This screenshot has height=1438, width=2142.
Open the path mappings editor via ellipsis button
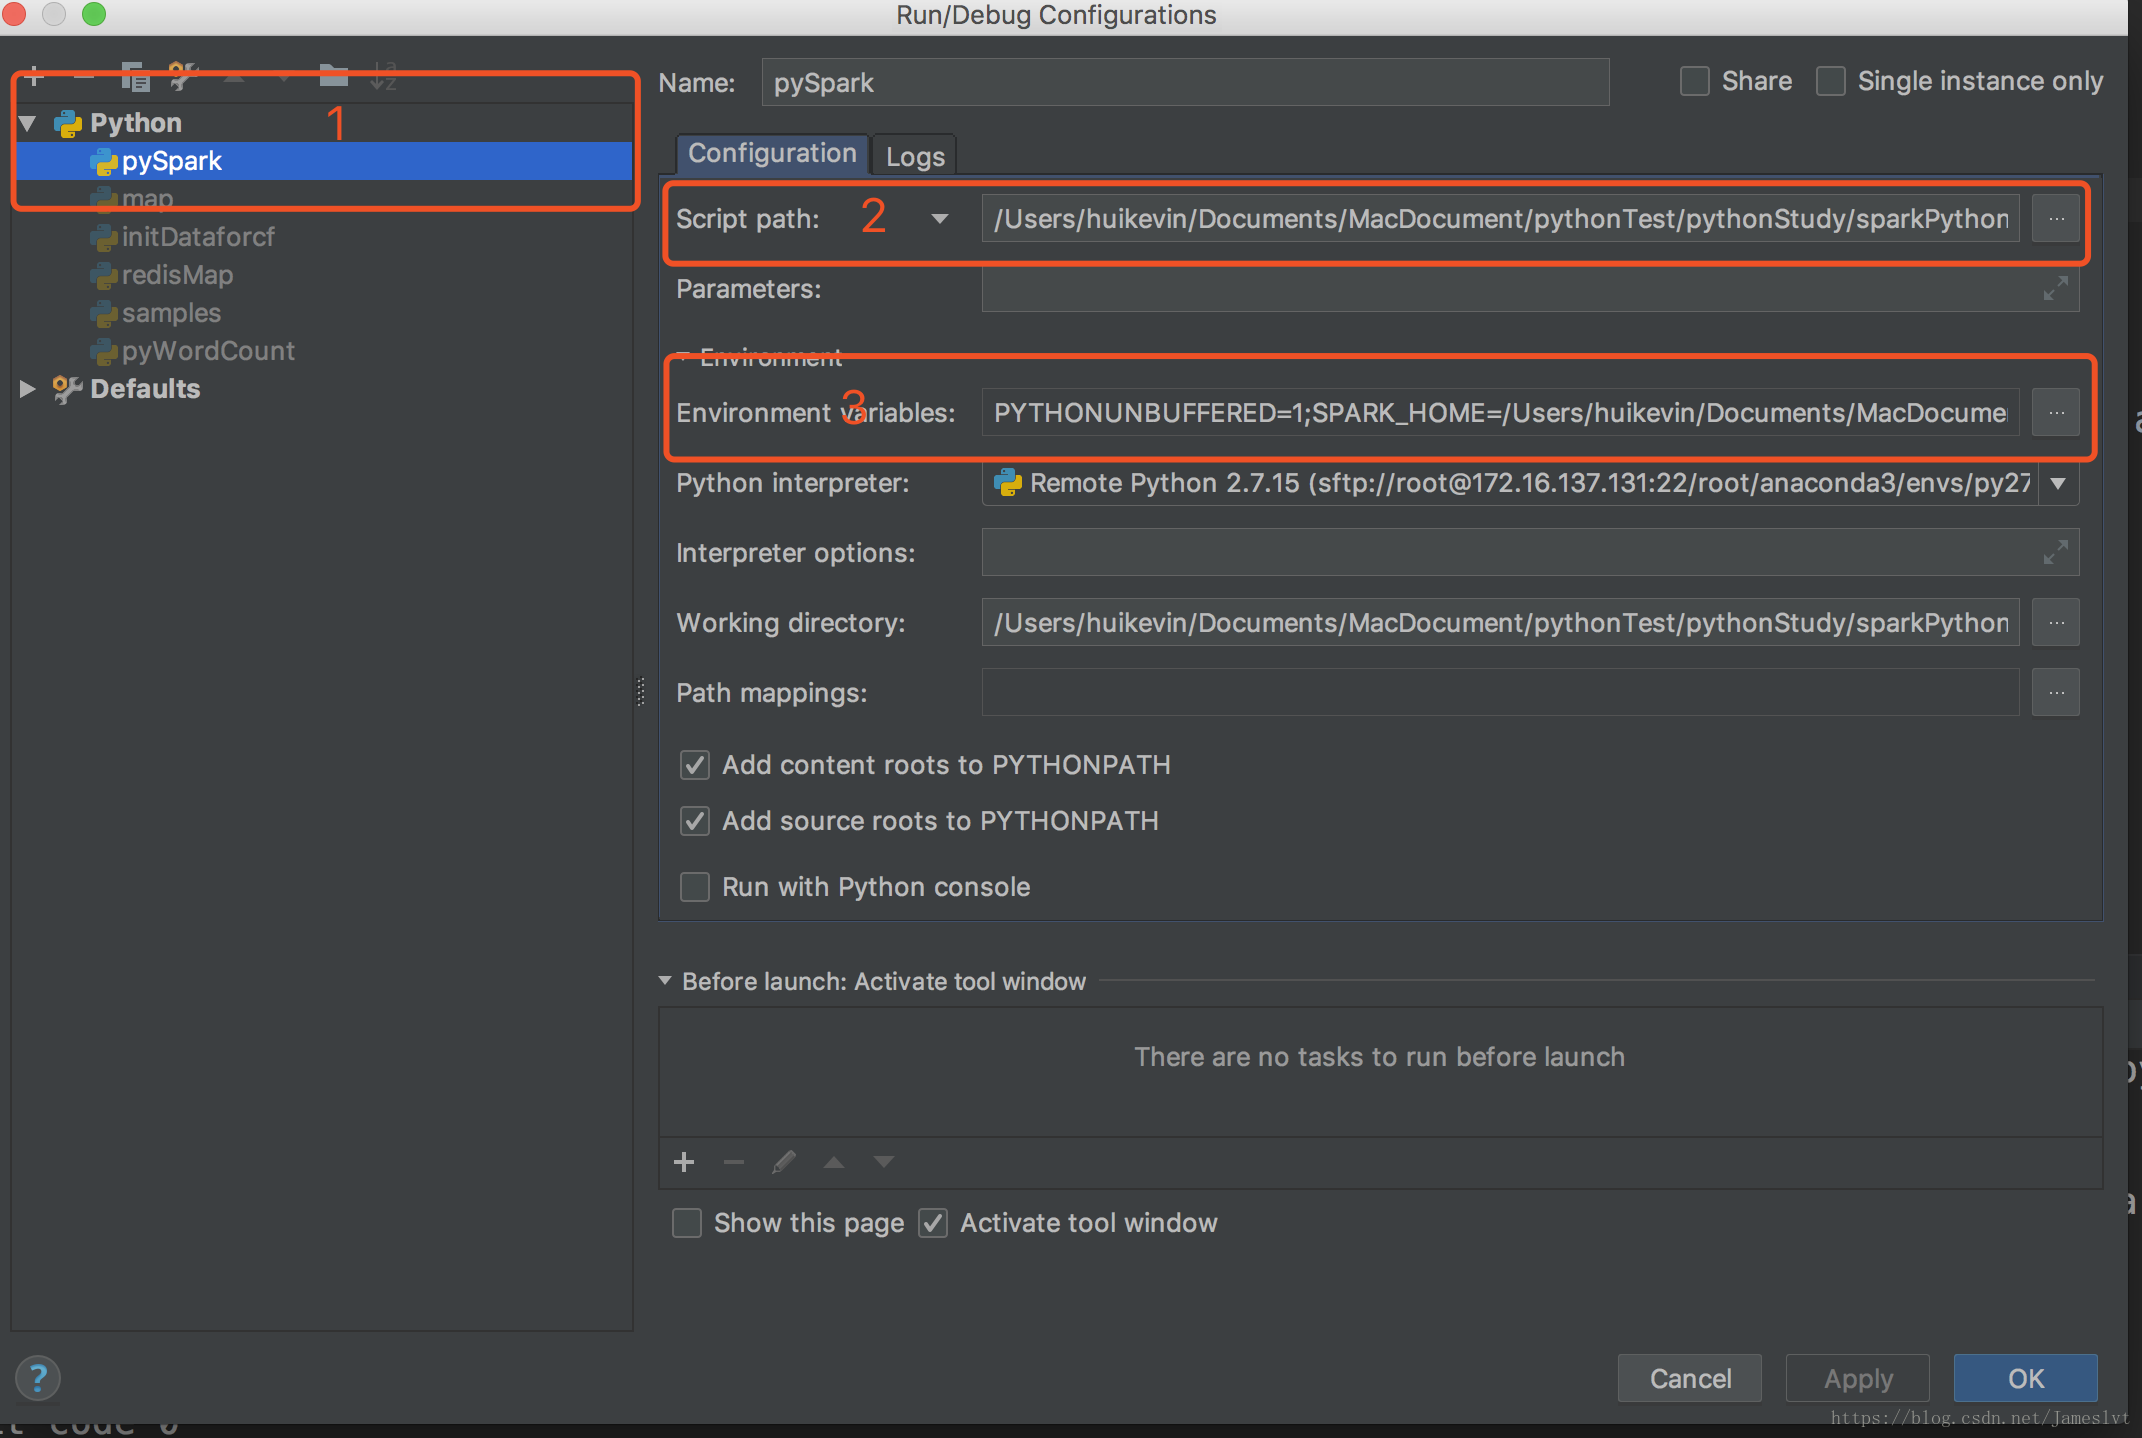(2056, 692)
